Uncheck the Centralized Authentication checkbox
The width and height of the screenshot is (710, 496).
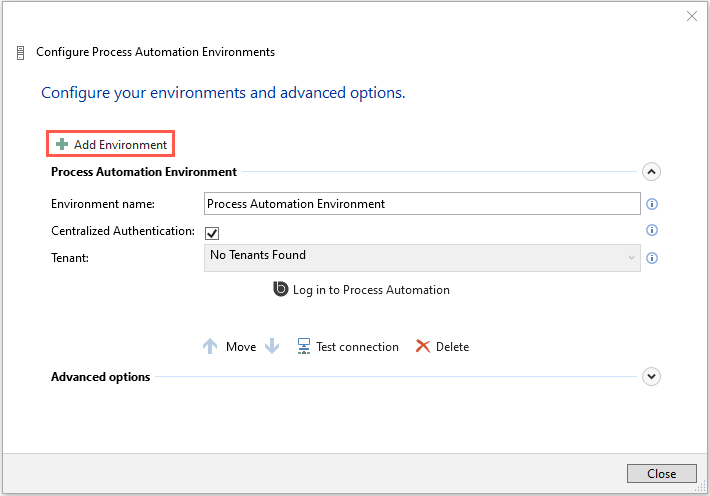tap(212, 232)
